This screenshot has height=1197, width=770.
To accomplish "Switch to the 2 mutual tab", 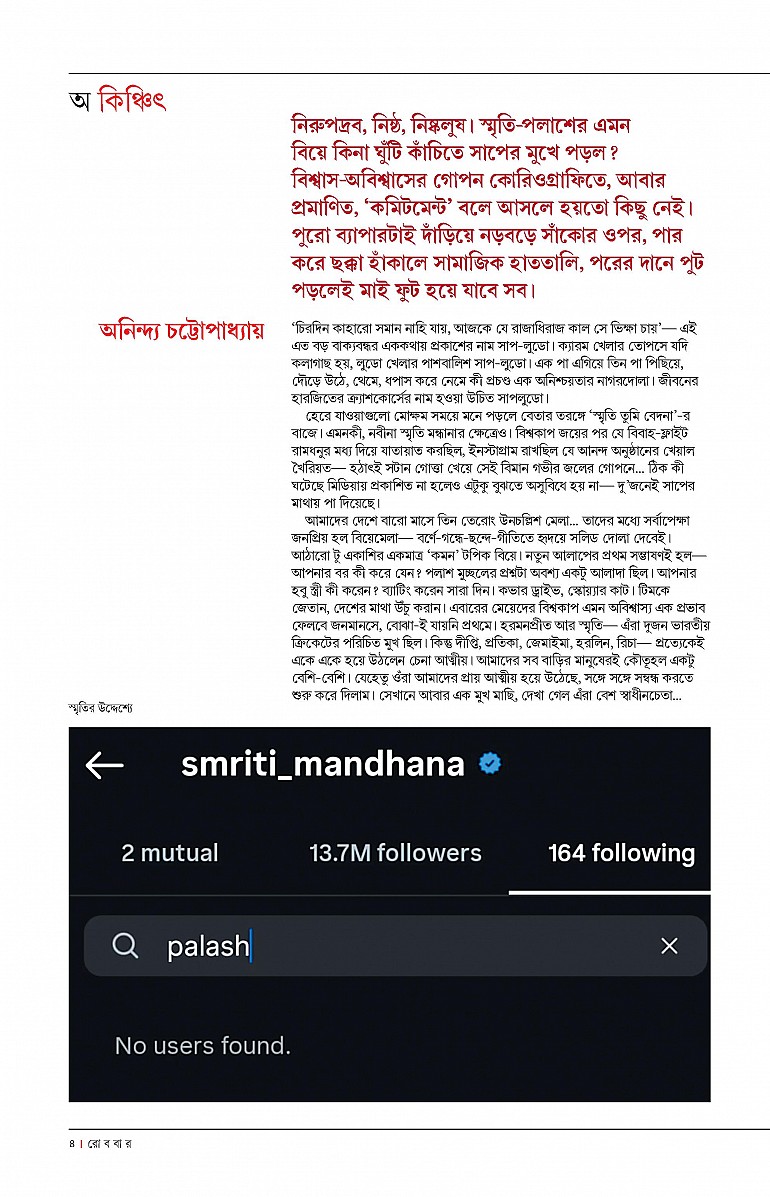I will pos(169,853).
